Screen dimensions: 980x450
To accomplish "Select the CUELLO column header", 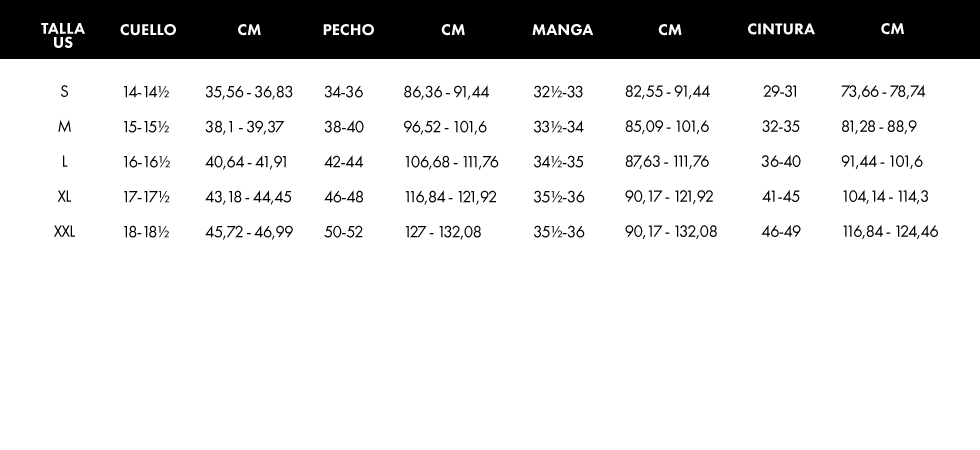I will coord(148,30).
